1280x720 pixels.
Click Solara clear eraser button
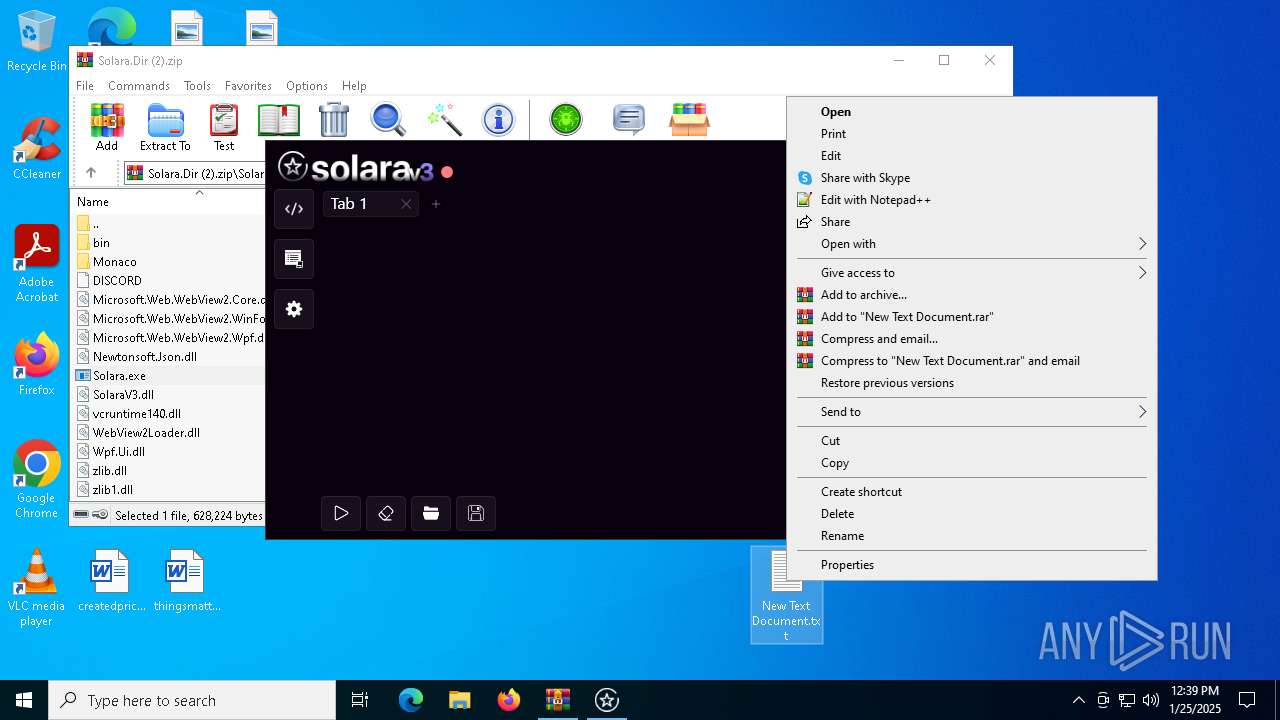click(x=386, y=513)
